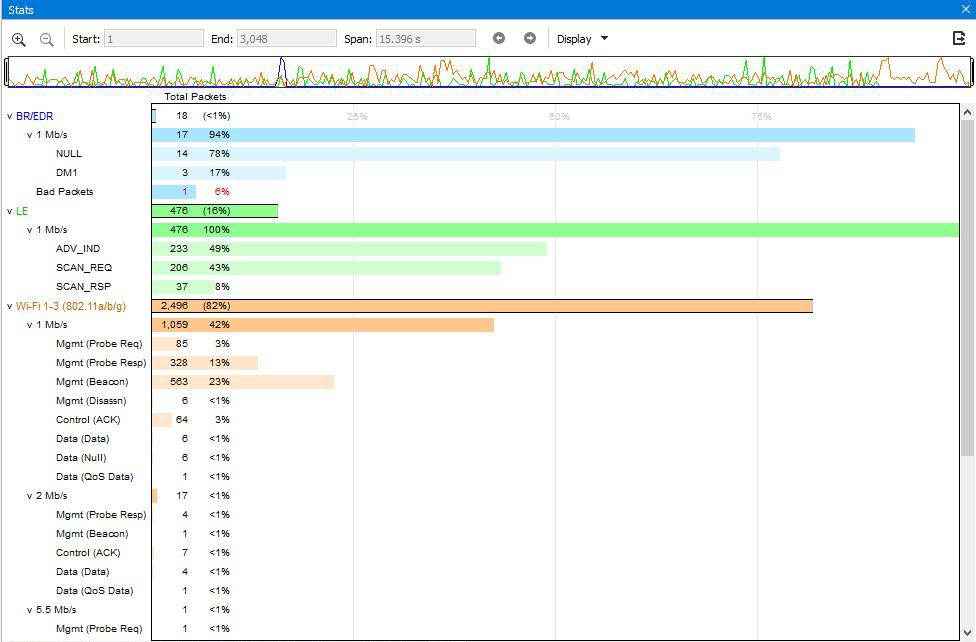This screenshot has height=642, width=976.
Task: Click the zoom in magnifier icon
Action: point(19,39)
